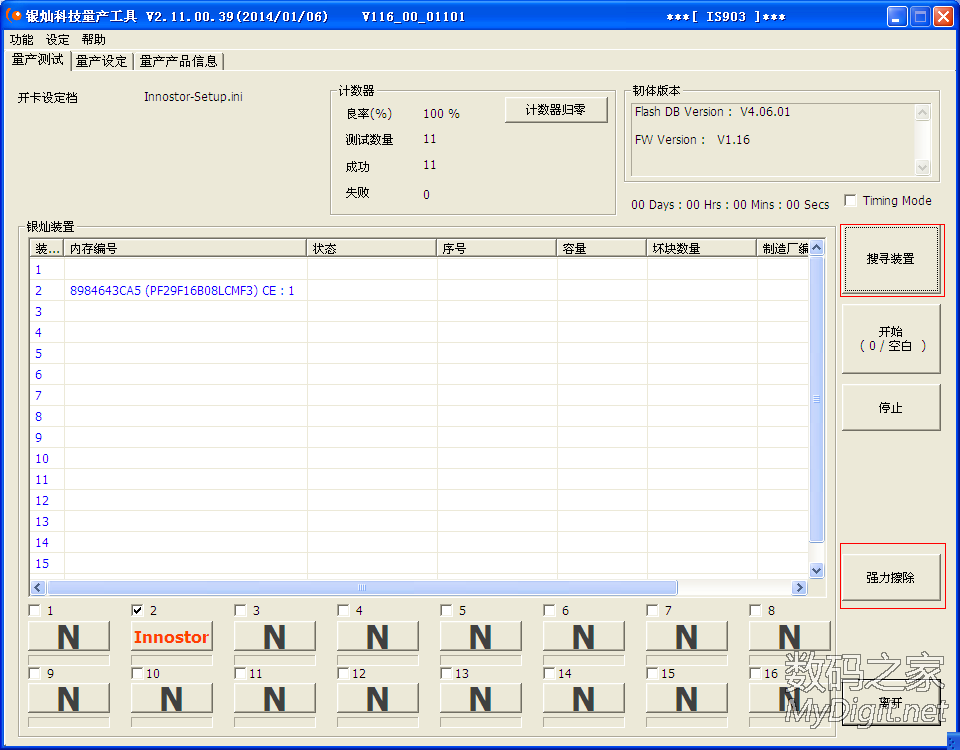The image size is (960, 750).
Task: Open the 帮助 menu
Action: tap(93, 40)
